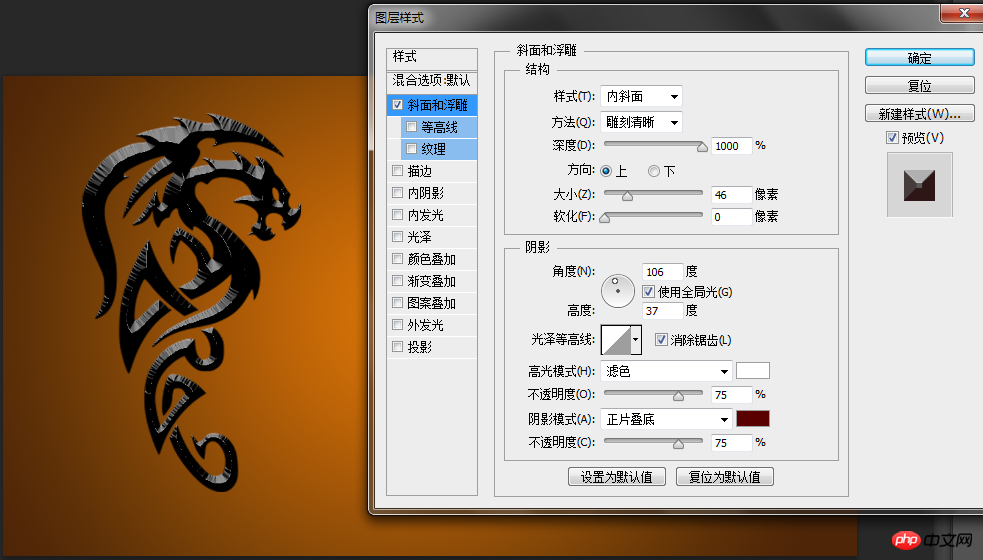Open the dark red shadow color swatch
Viewport: 983px width, 560px height.
[x=752, y=419]
